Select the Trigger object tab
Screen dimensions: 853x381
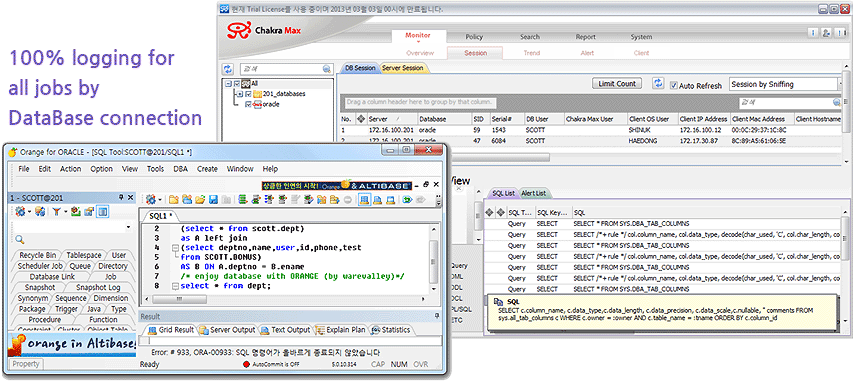point(66,309)
